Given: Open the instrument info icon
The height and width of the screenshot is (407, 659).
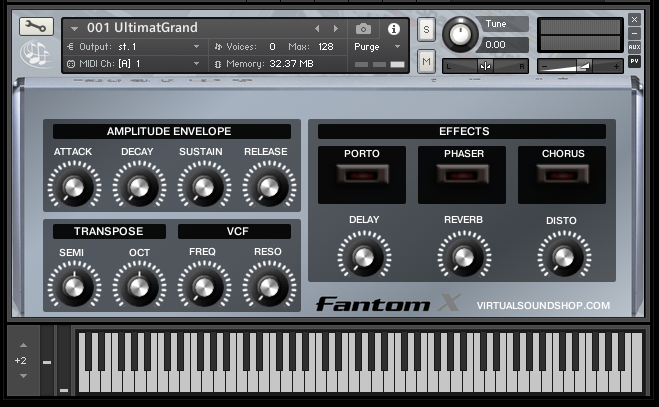Looking at the screenshot, I should point(393,29).
